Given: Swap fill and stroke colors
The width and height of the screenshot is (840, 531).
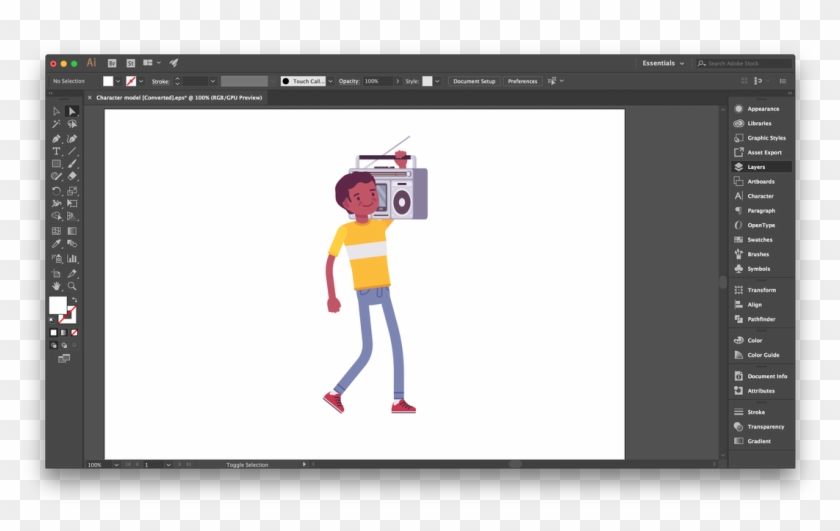Looking at the screenshot, I should tap(74, 300).
